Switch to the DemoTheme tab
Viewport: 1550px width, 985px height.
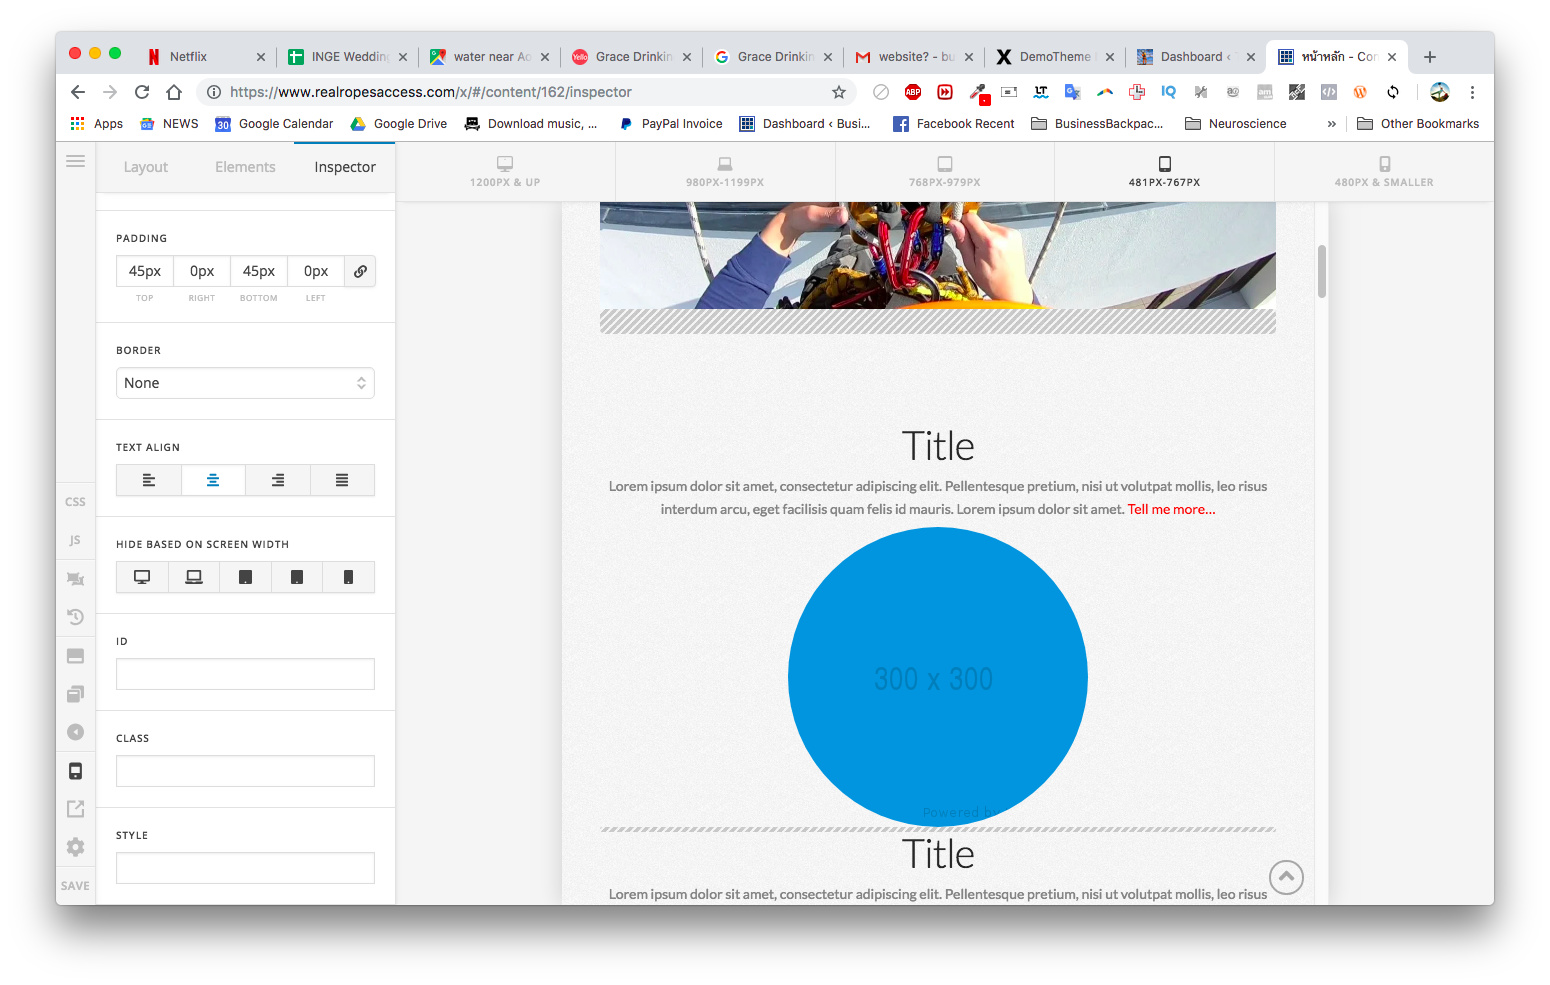tap(1056, 57)
